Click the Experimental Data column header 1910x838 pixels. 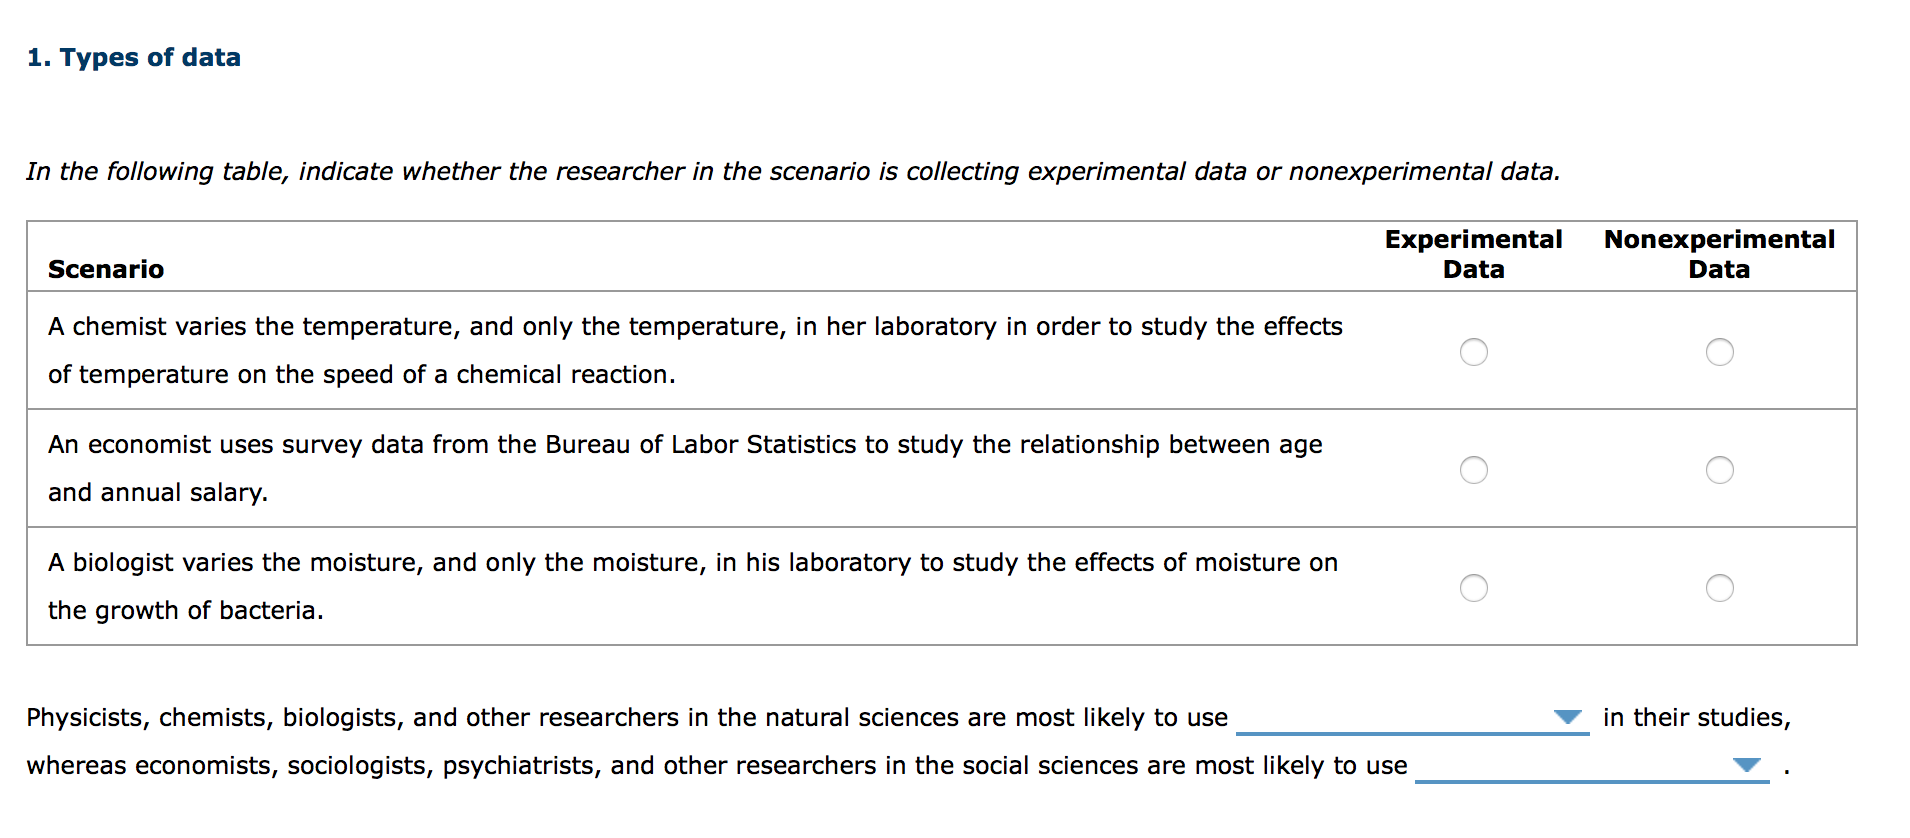[1473, 254]
